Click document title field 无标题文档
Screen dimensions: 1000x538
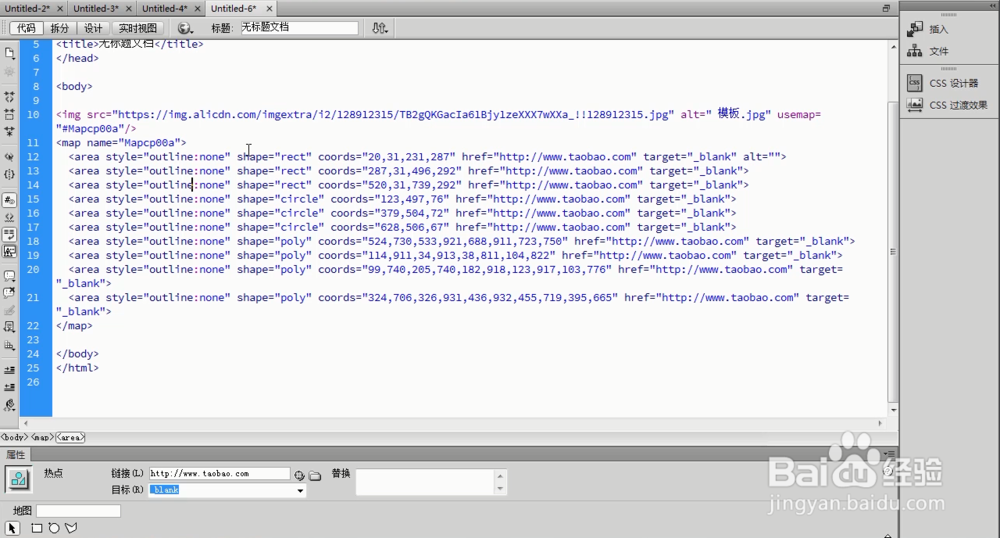(x=299, y=27)
